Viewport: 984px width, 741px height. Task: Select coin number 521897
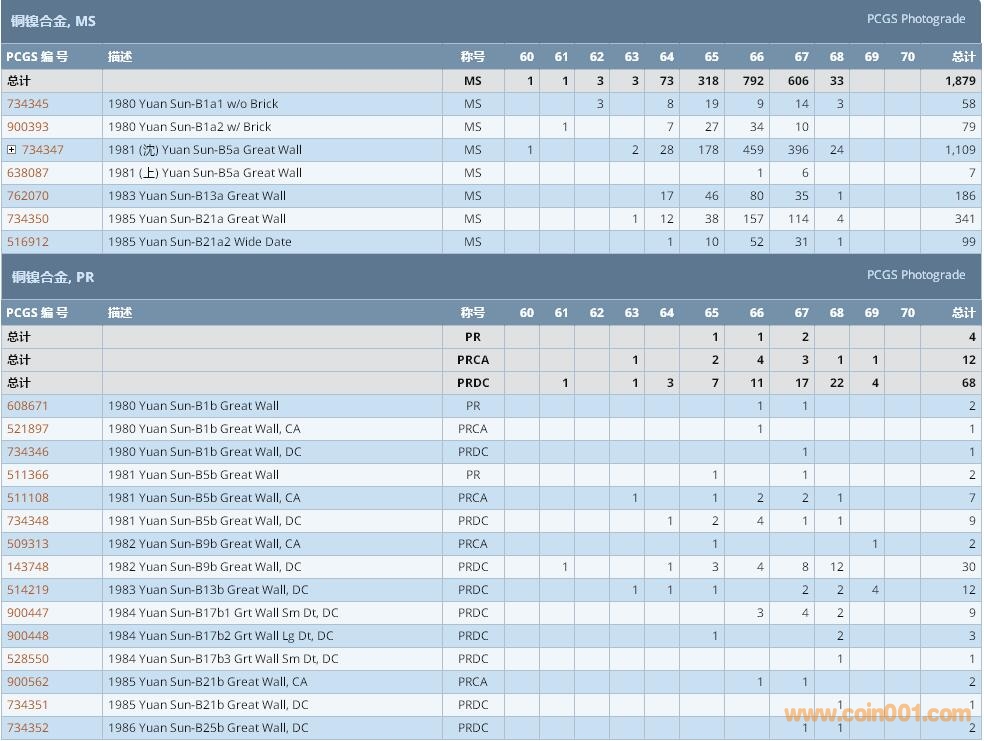click(x=28, y=429)
